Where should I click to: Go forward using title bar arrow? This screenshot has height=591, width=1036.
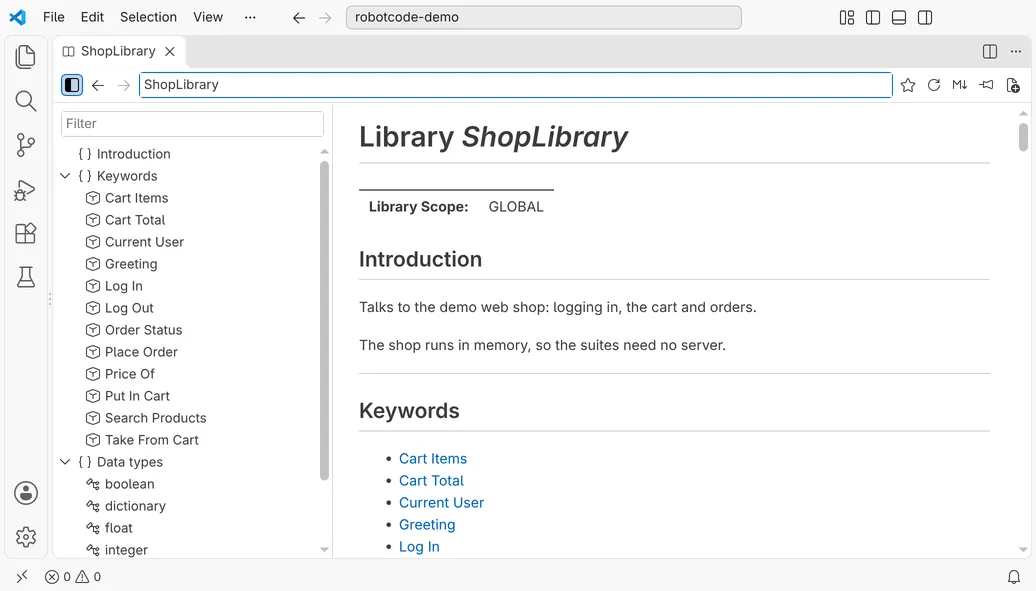325,18
